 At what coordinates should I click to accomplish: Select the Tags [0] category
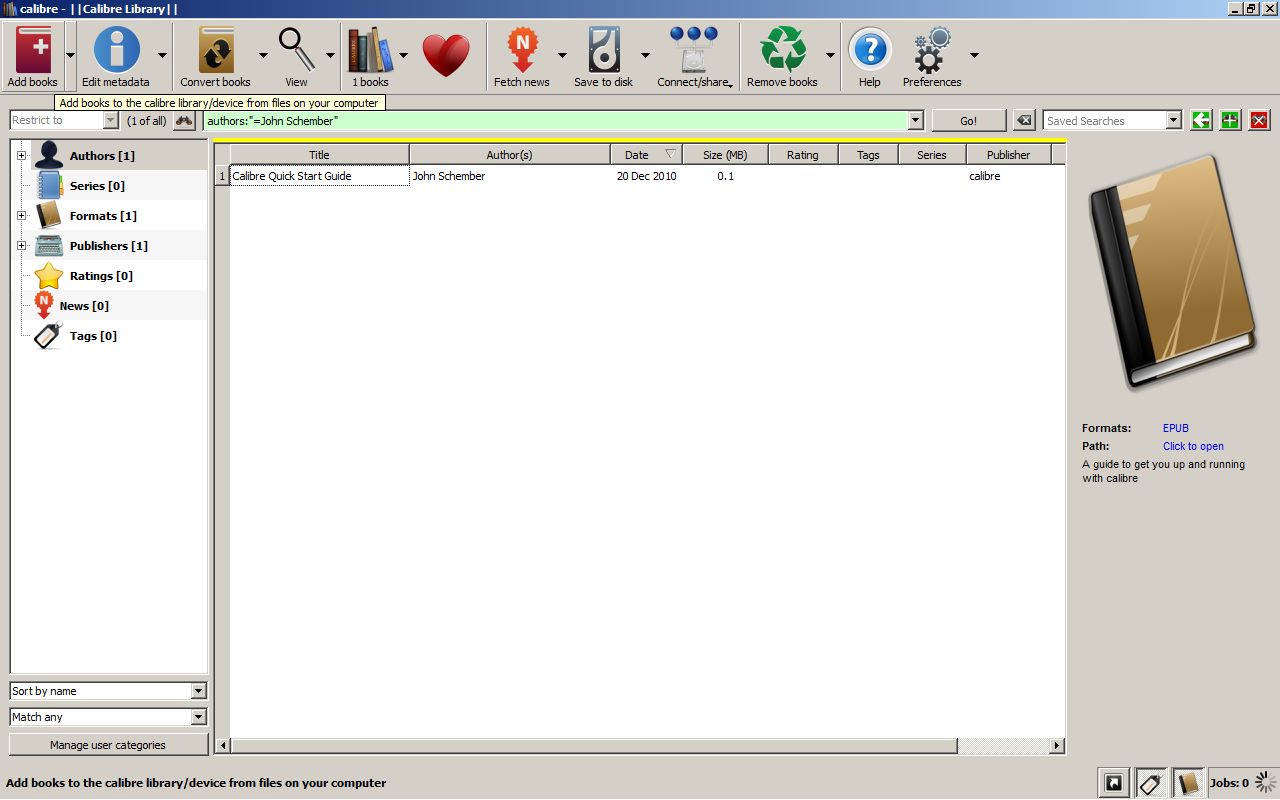click(x=93, y=336)
